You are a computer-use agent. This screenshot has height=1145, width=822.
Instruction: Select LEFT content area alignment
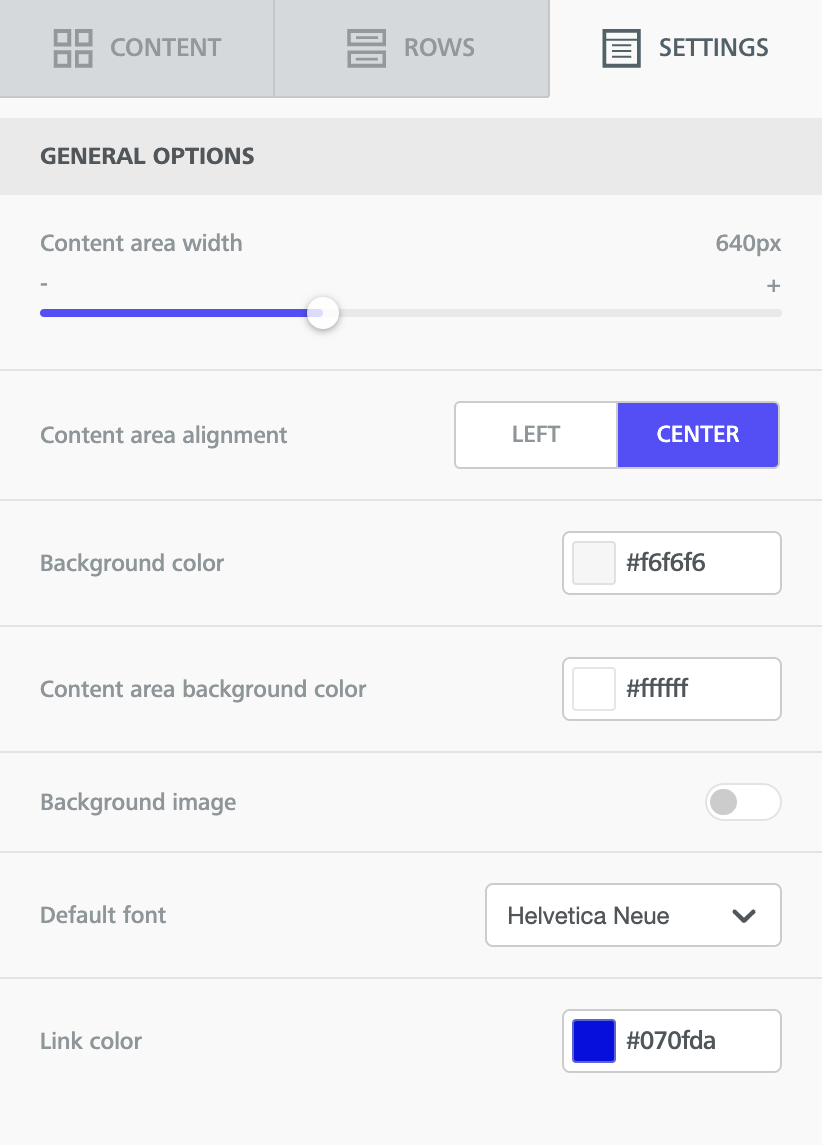[536, 434]
